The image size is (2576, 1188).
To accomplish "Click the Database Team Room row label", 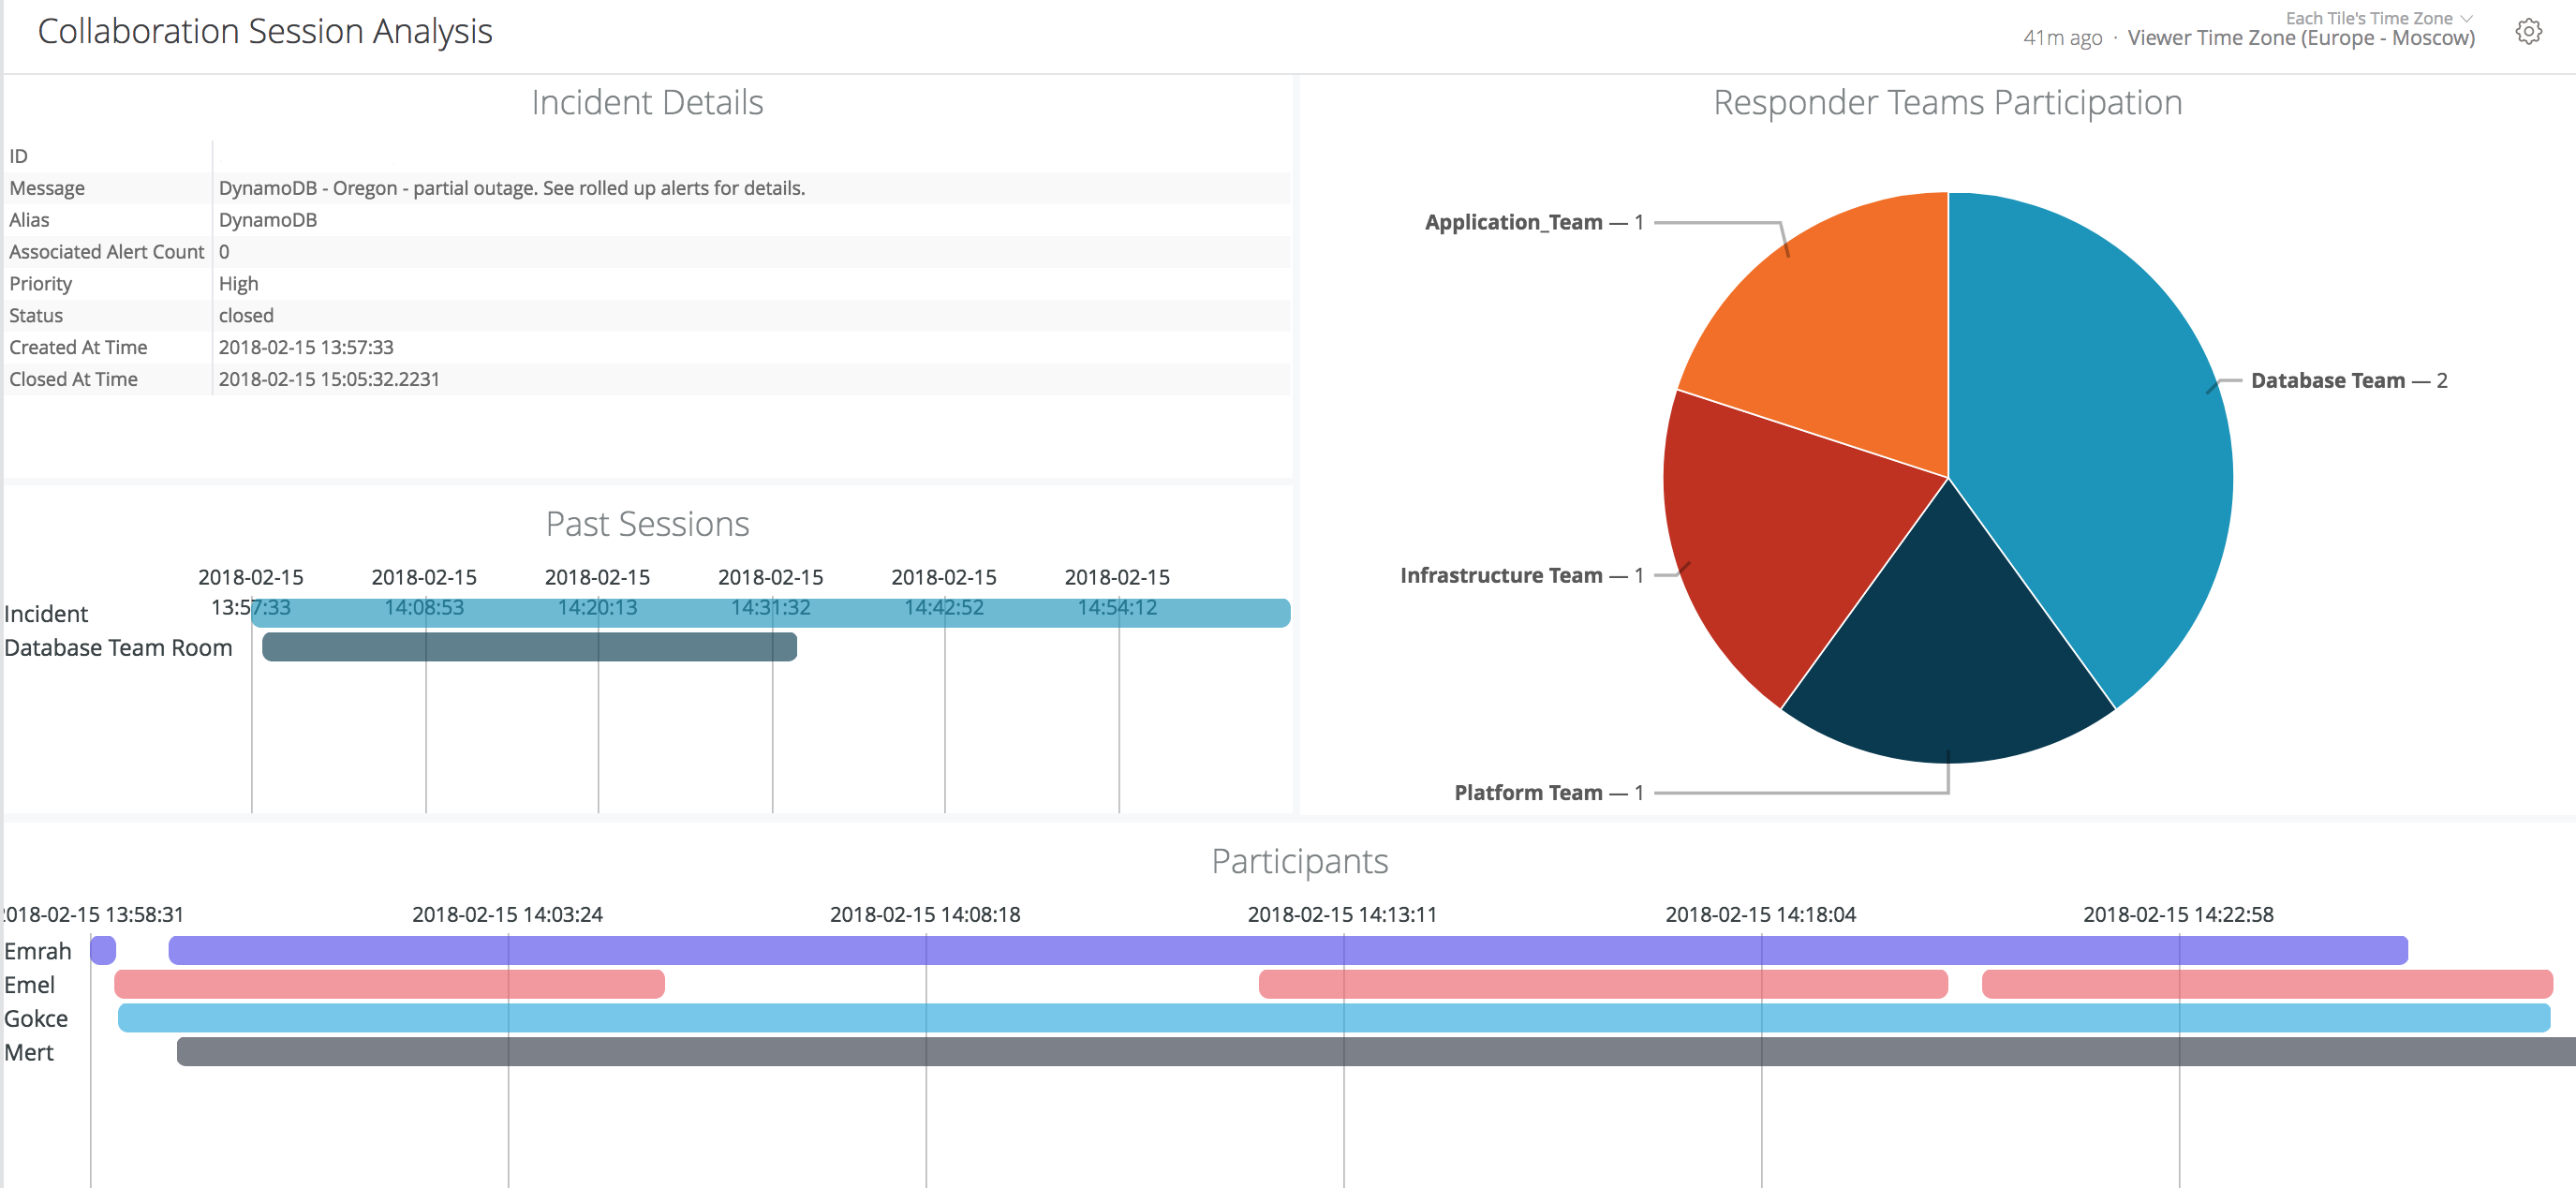I will [x=118, y=648].
